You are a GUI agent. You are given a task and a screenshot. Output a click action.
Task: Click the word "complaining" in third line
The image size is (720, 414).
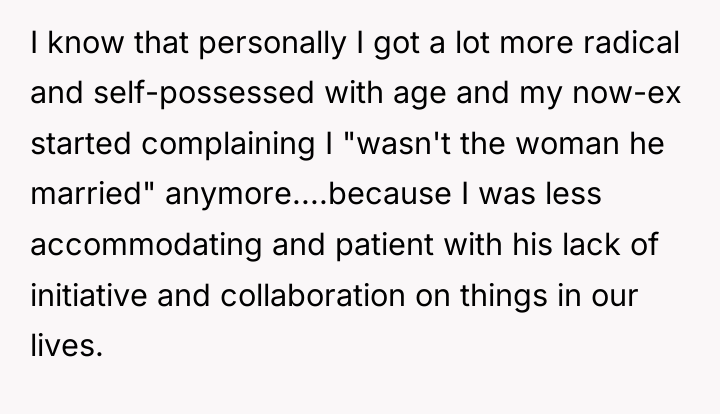click(228, 144)
